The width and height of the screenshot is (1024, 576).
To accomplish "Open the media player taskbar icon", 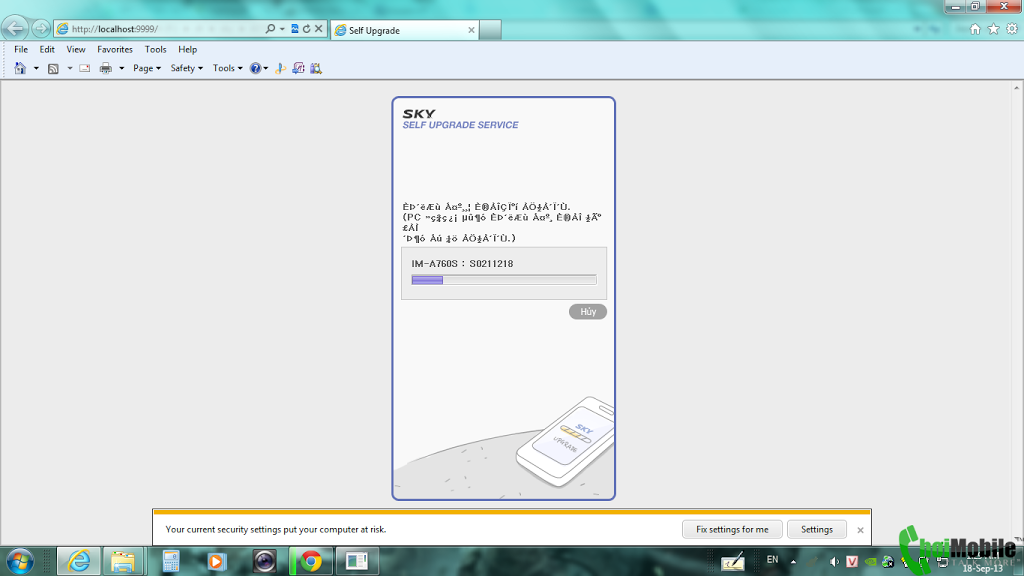I will [x=217, y=561].
